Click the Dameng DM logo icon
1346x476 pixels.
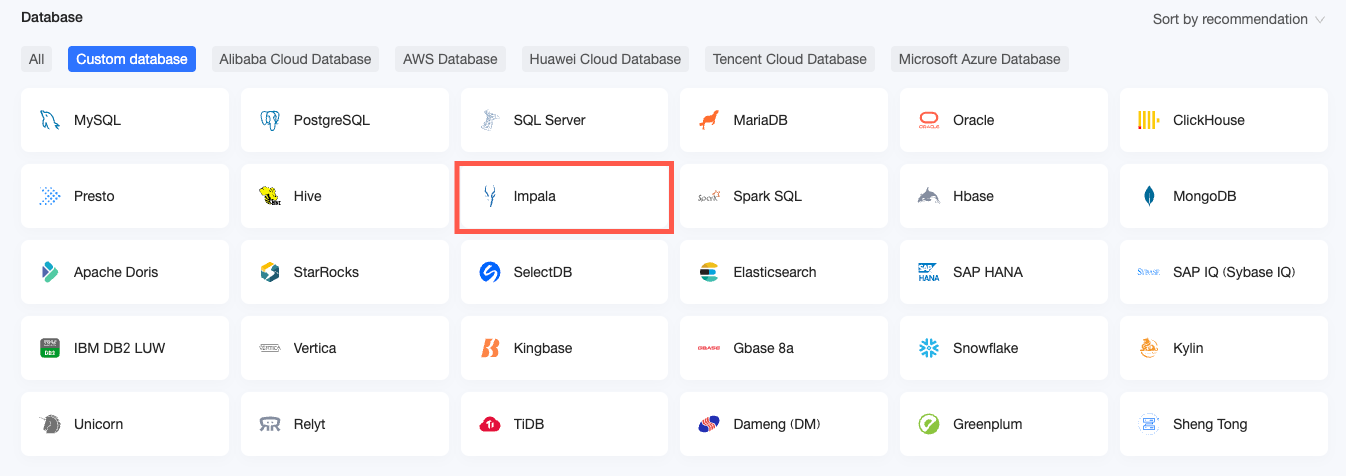tap(709, 424)
